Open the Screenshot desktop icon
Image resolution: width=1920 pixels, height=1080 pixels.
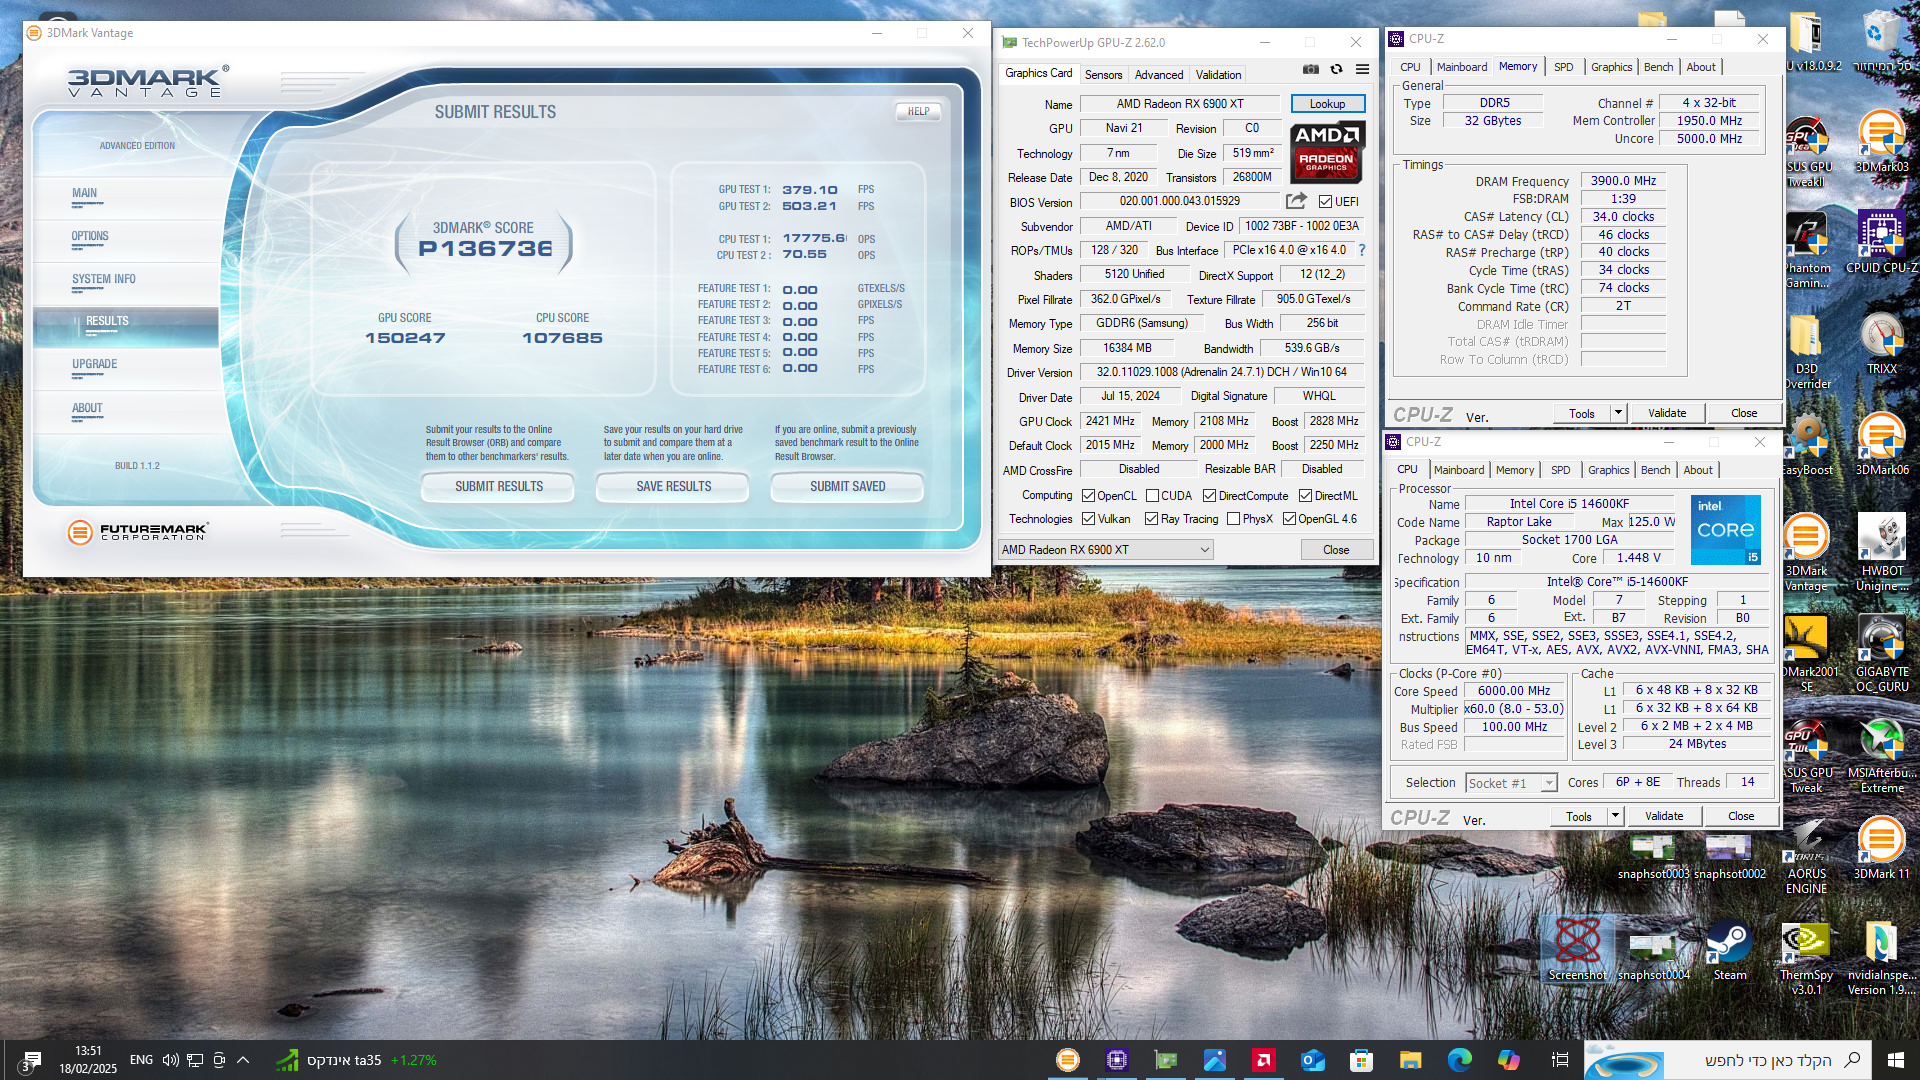1578,949
